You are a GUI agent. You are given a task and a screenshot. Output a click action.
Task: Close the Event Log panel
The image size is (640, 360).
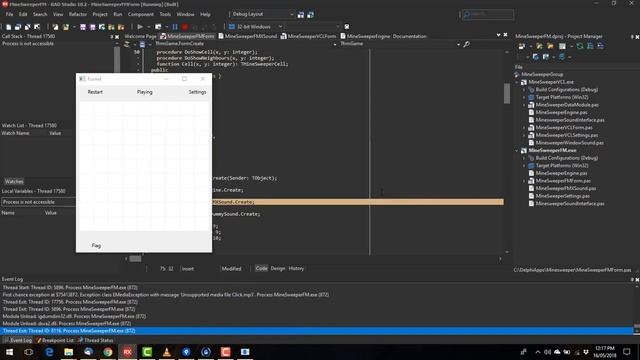[x=637, y=280]
